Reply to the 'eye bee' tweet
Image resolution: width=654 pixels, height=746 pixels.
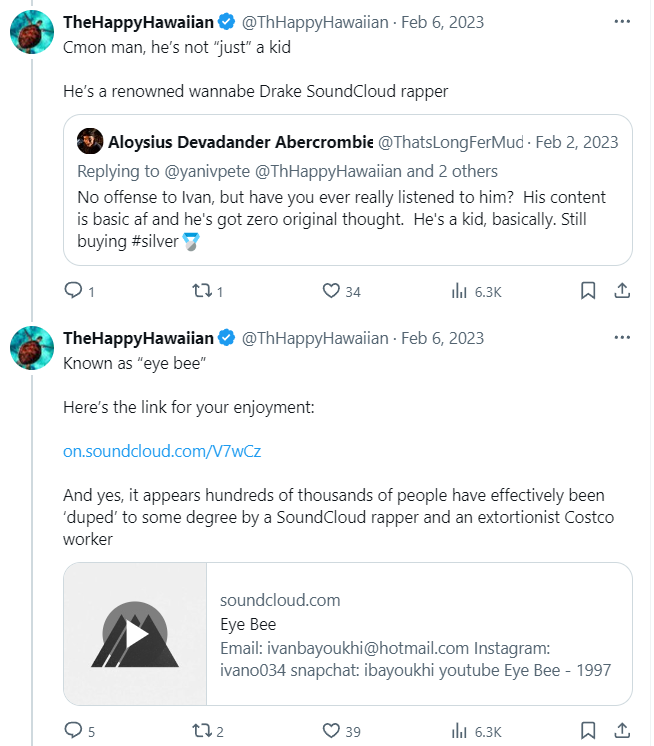point(73,731)
